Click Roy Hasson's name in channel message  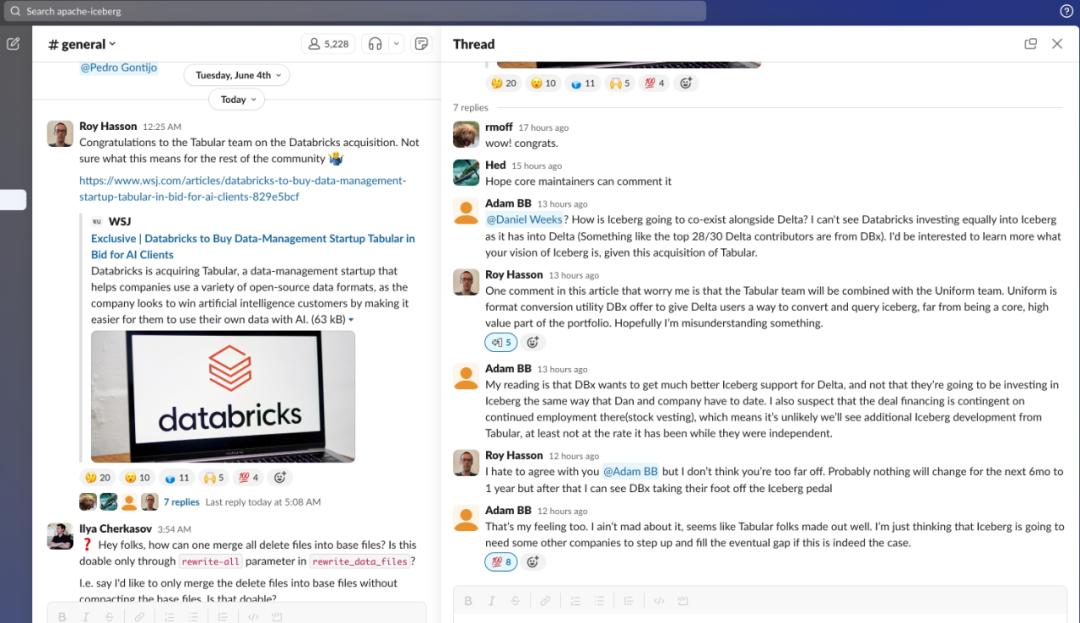coord(108,127)
